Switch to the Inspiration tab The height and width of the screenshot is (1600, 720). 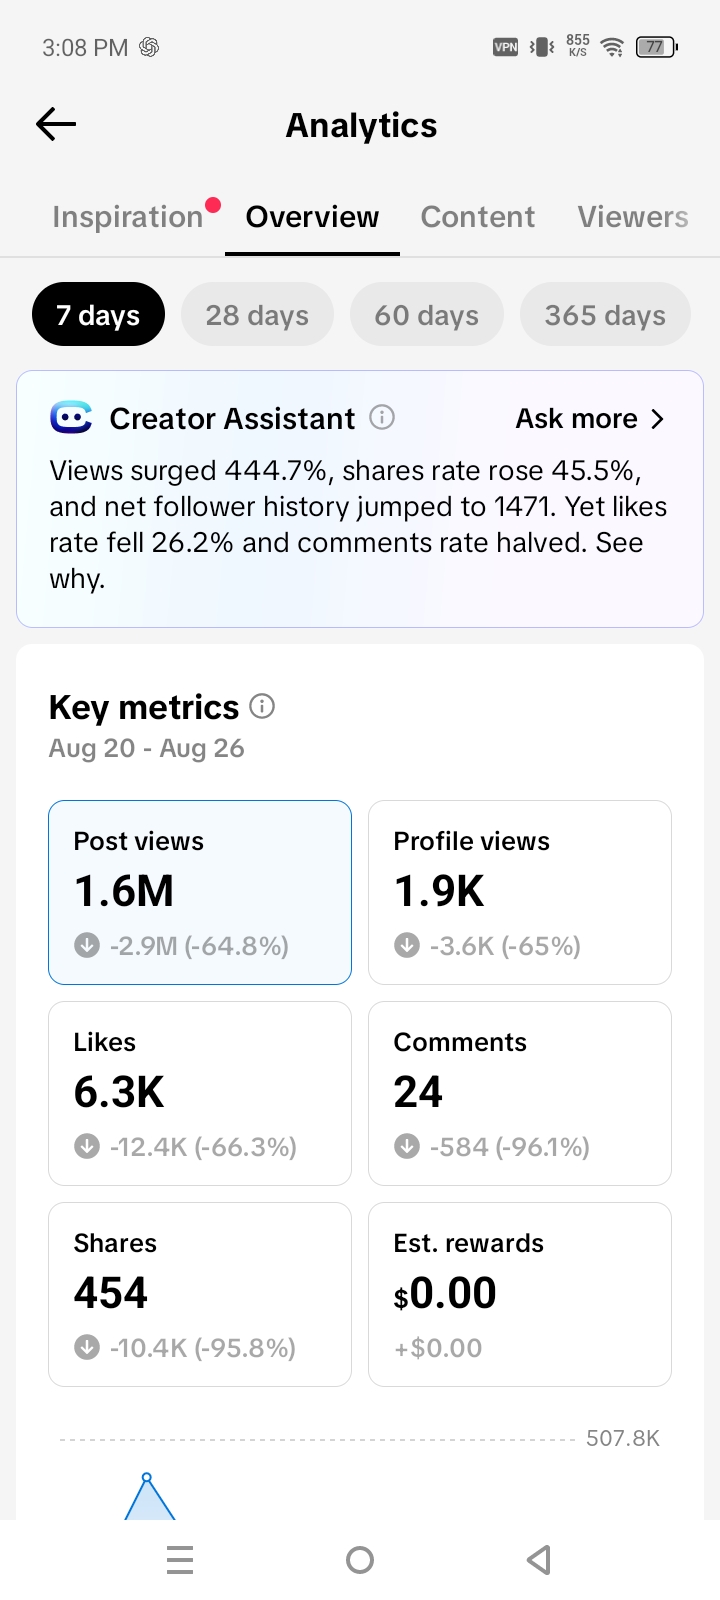pos(128,217)
